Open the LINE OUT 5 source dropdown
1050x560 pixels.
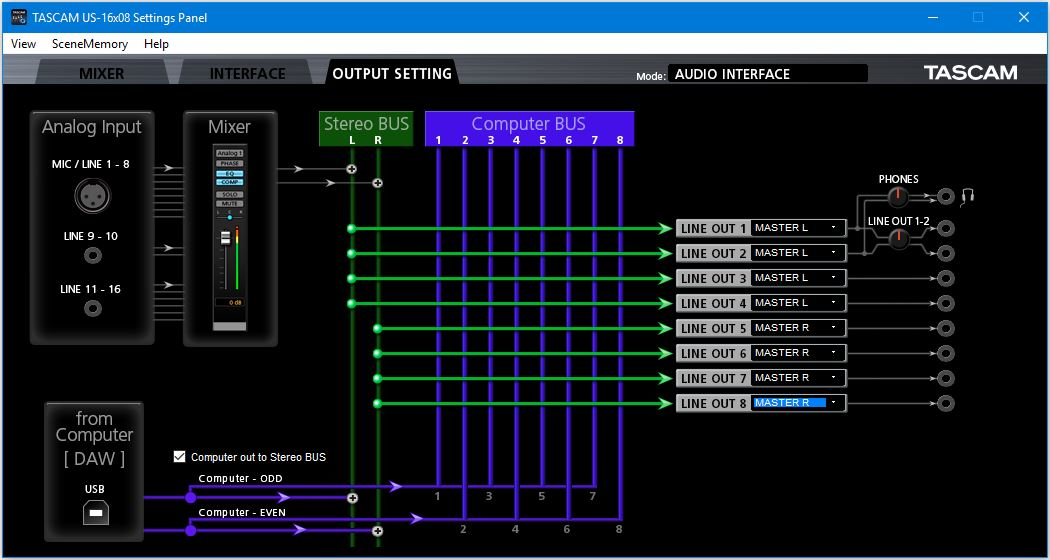tap(798, 328)
